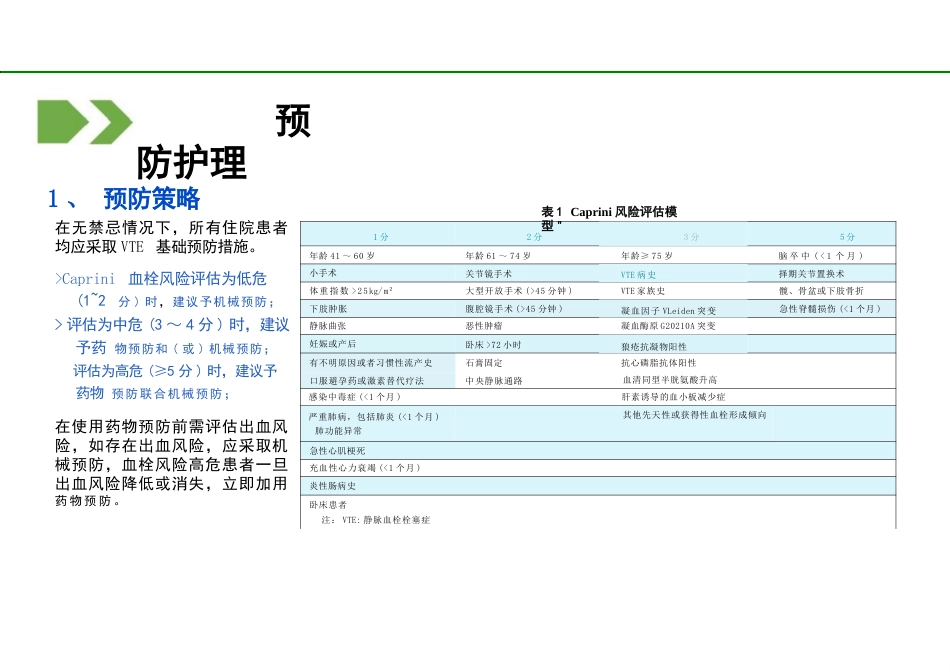Select cell '腹腔镜手术 (>45 分钟)'
Screen dimensions: 950x672
pos(514,309)
